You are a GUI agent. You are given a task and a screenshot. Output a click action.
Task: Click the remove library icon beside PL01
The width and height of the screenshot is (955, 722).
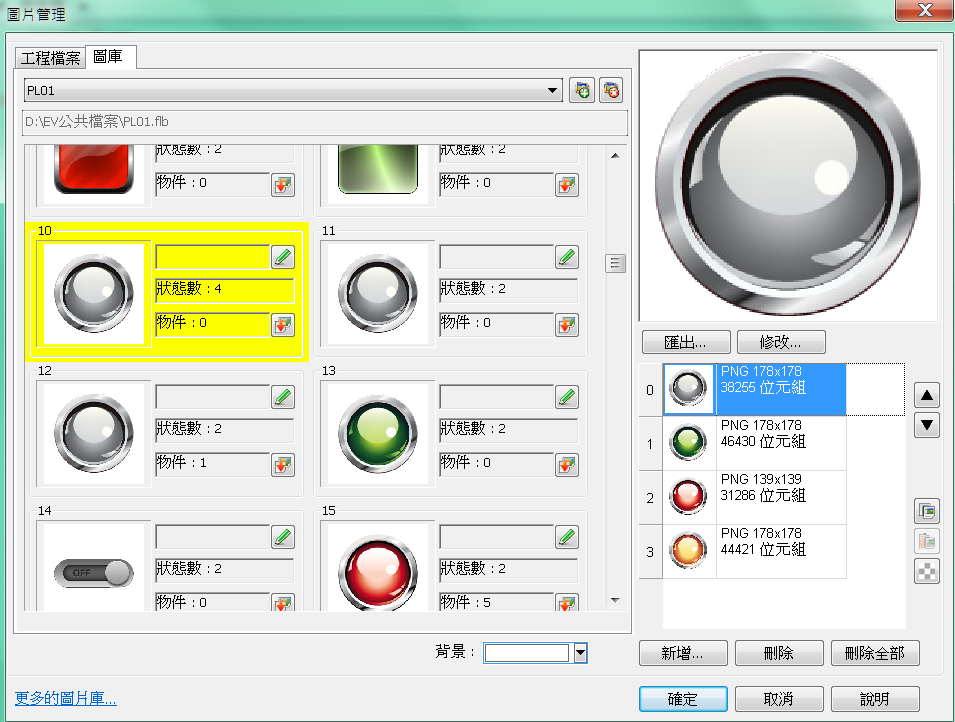[x=611, y=91]
